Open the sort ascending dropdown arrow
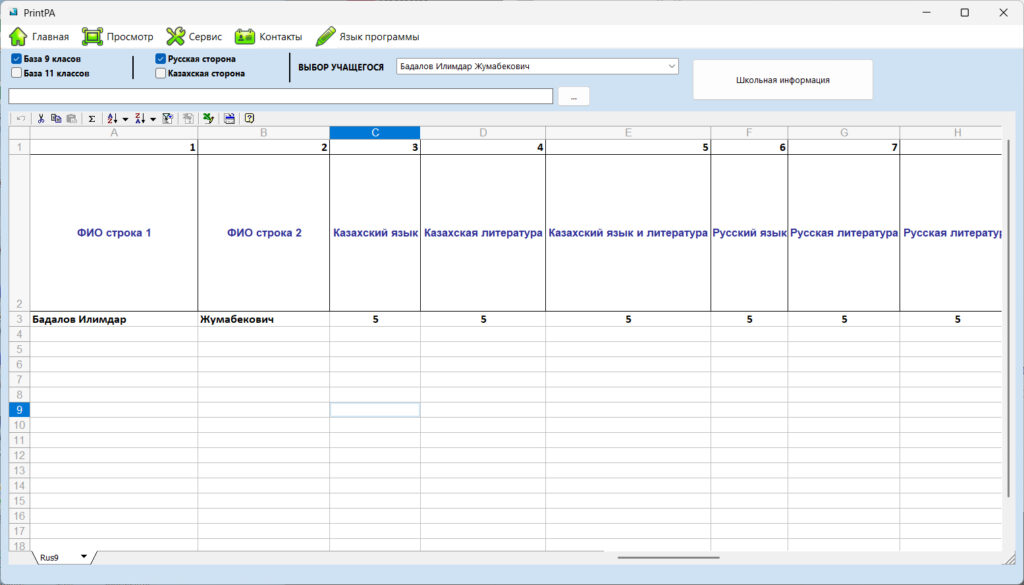 125,119
